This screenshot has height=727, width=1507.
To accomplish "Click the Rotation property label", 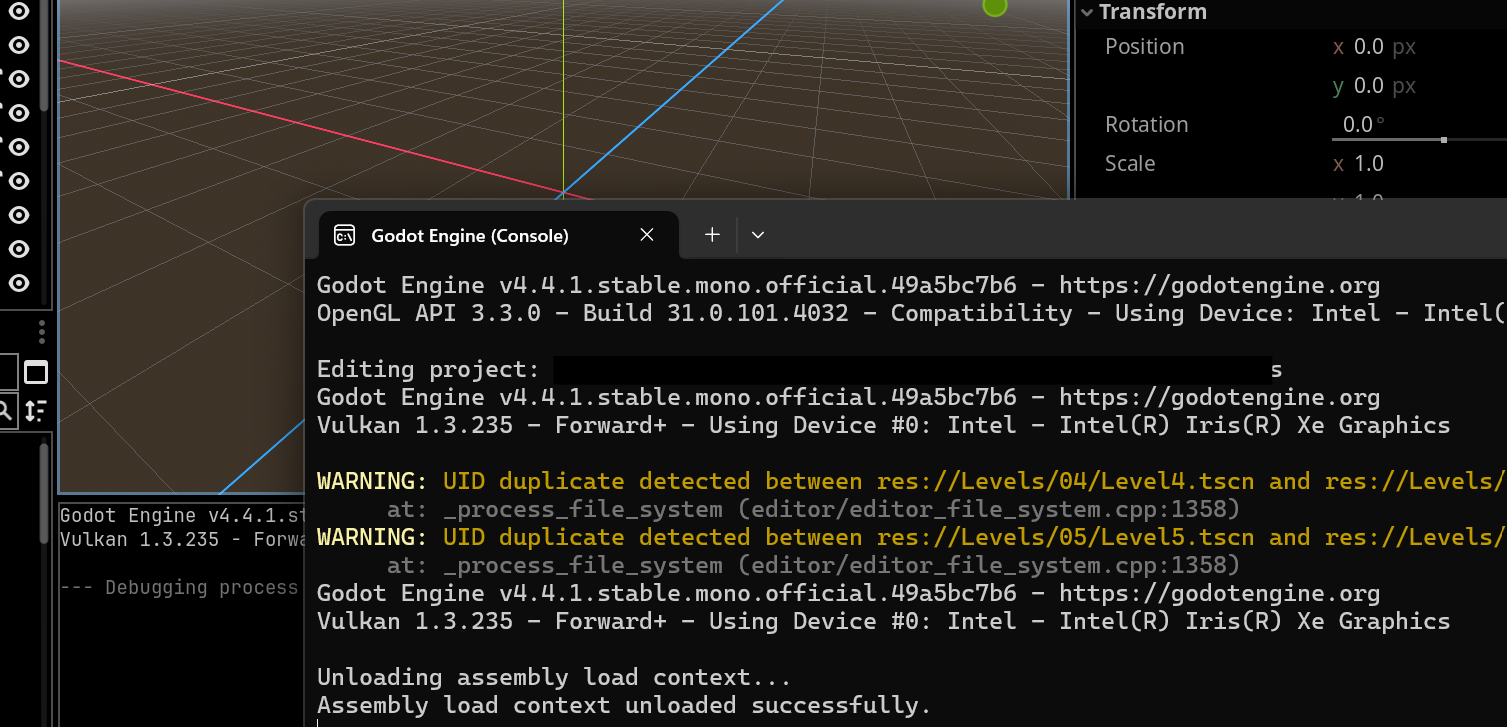I will point(1146,125).
